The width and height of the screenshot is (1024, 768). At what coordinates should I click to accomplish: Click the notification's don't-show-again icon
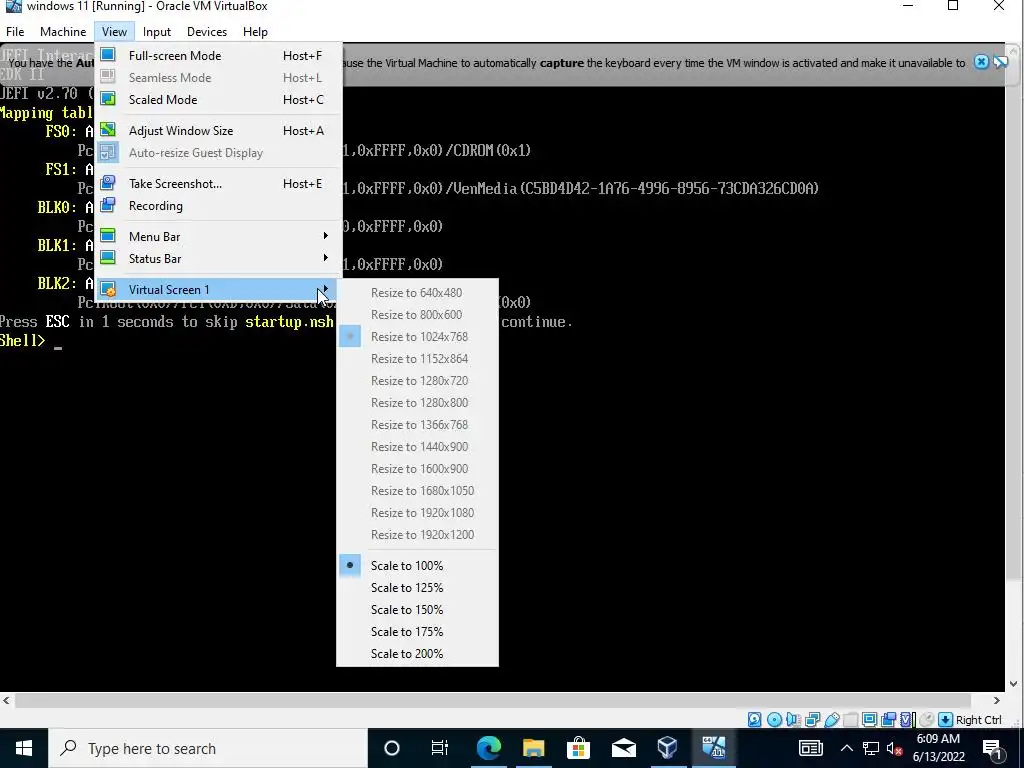(x=1000, y=62)
